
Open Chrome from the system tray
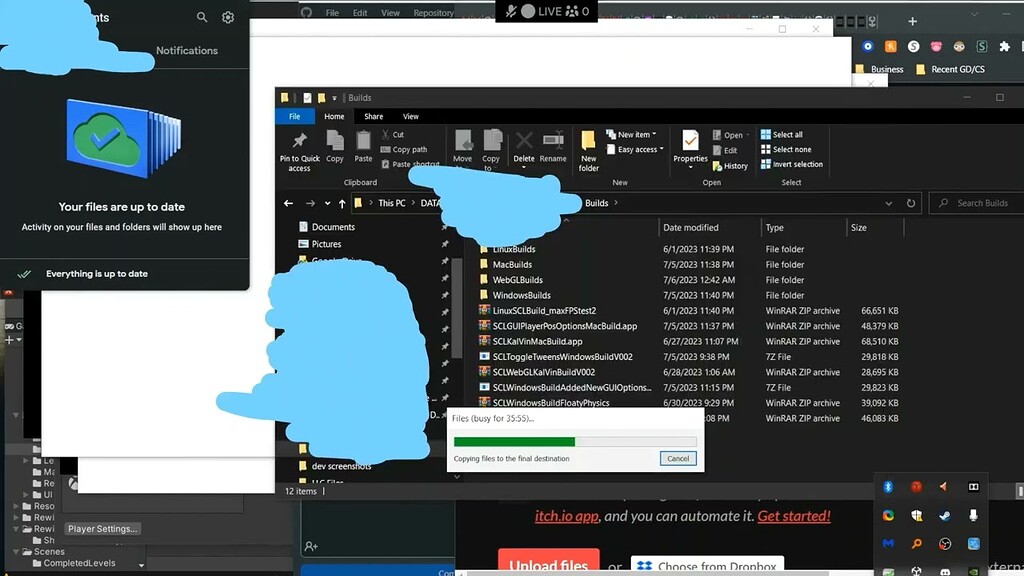click(886, 516)
